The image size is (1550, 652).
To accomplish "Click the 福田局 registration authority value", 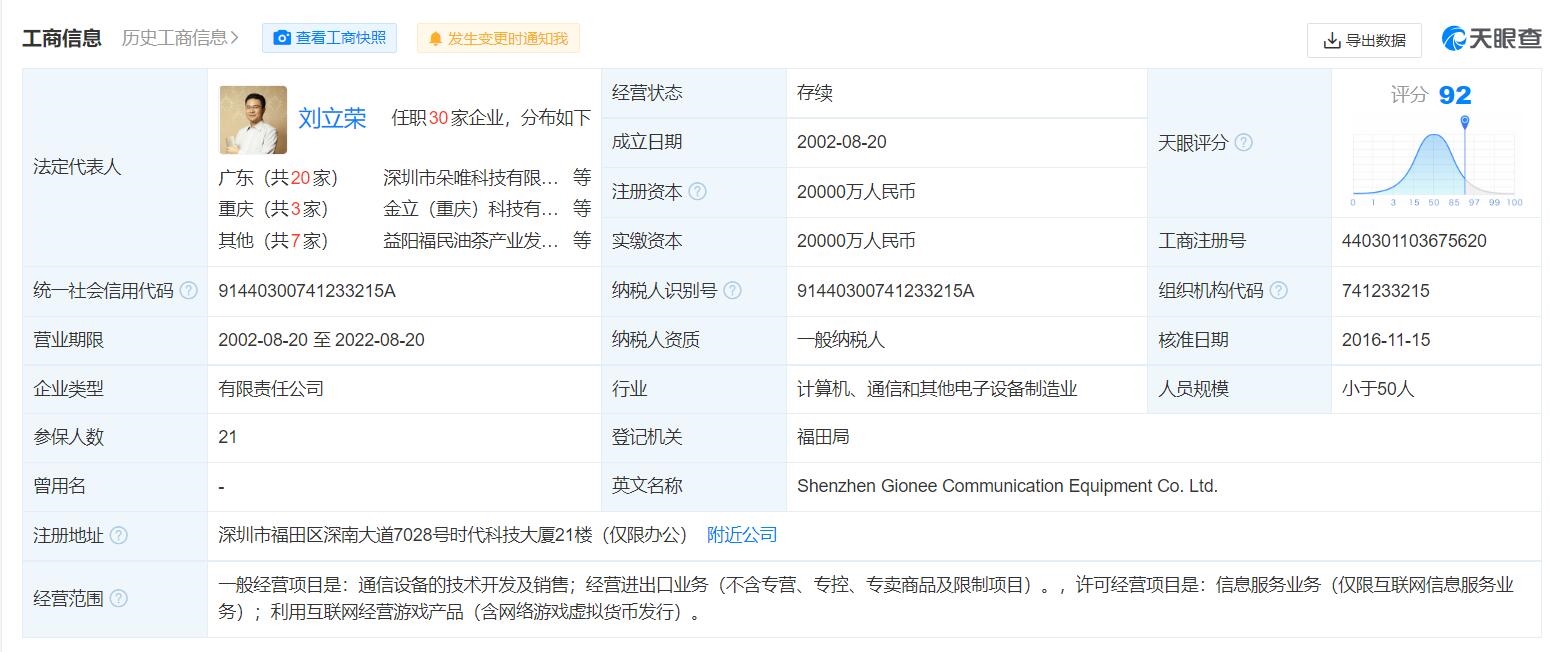I will point(823,437).
